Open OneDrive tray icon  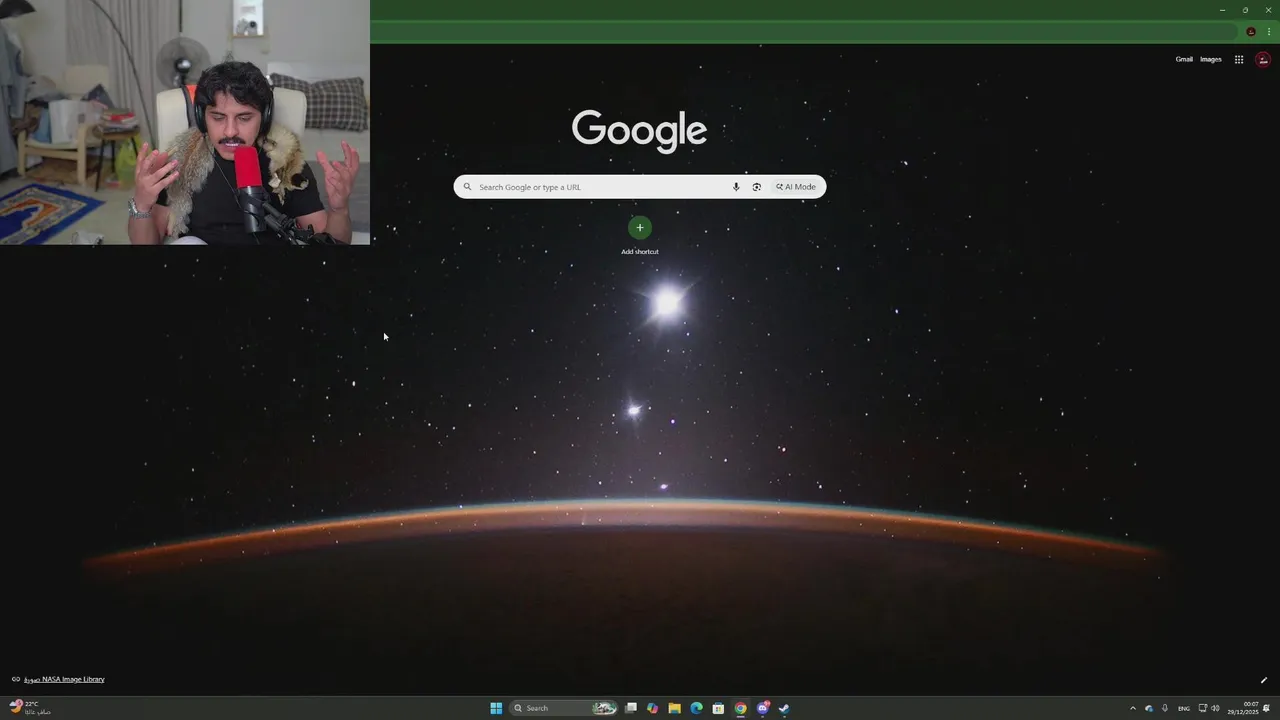(1149, 708)
